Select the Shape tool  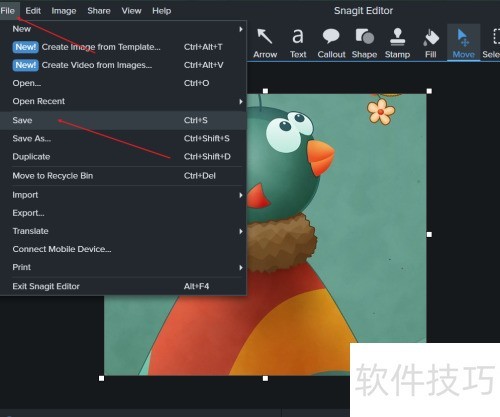[364, 43]
